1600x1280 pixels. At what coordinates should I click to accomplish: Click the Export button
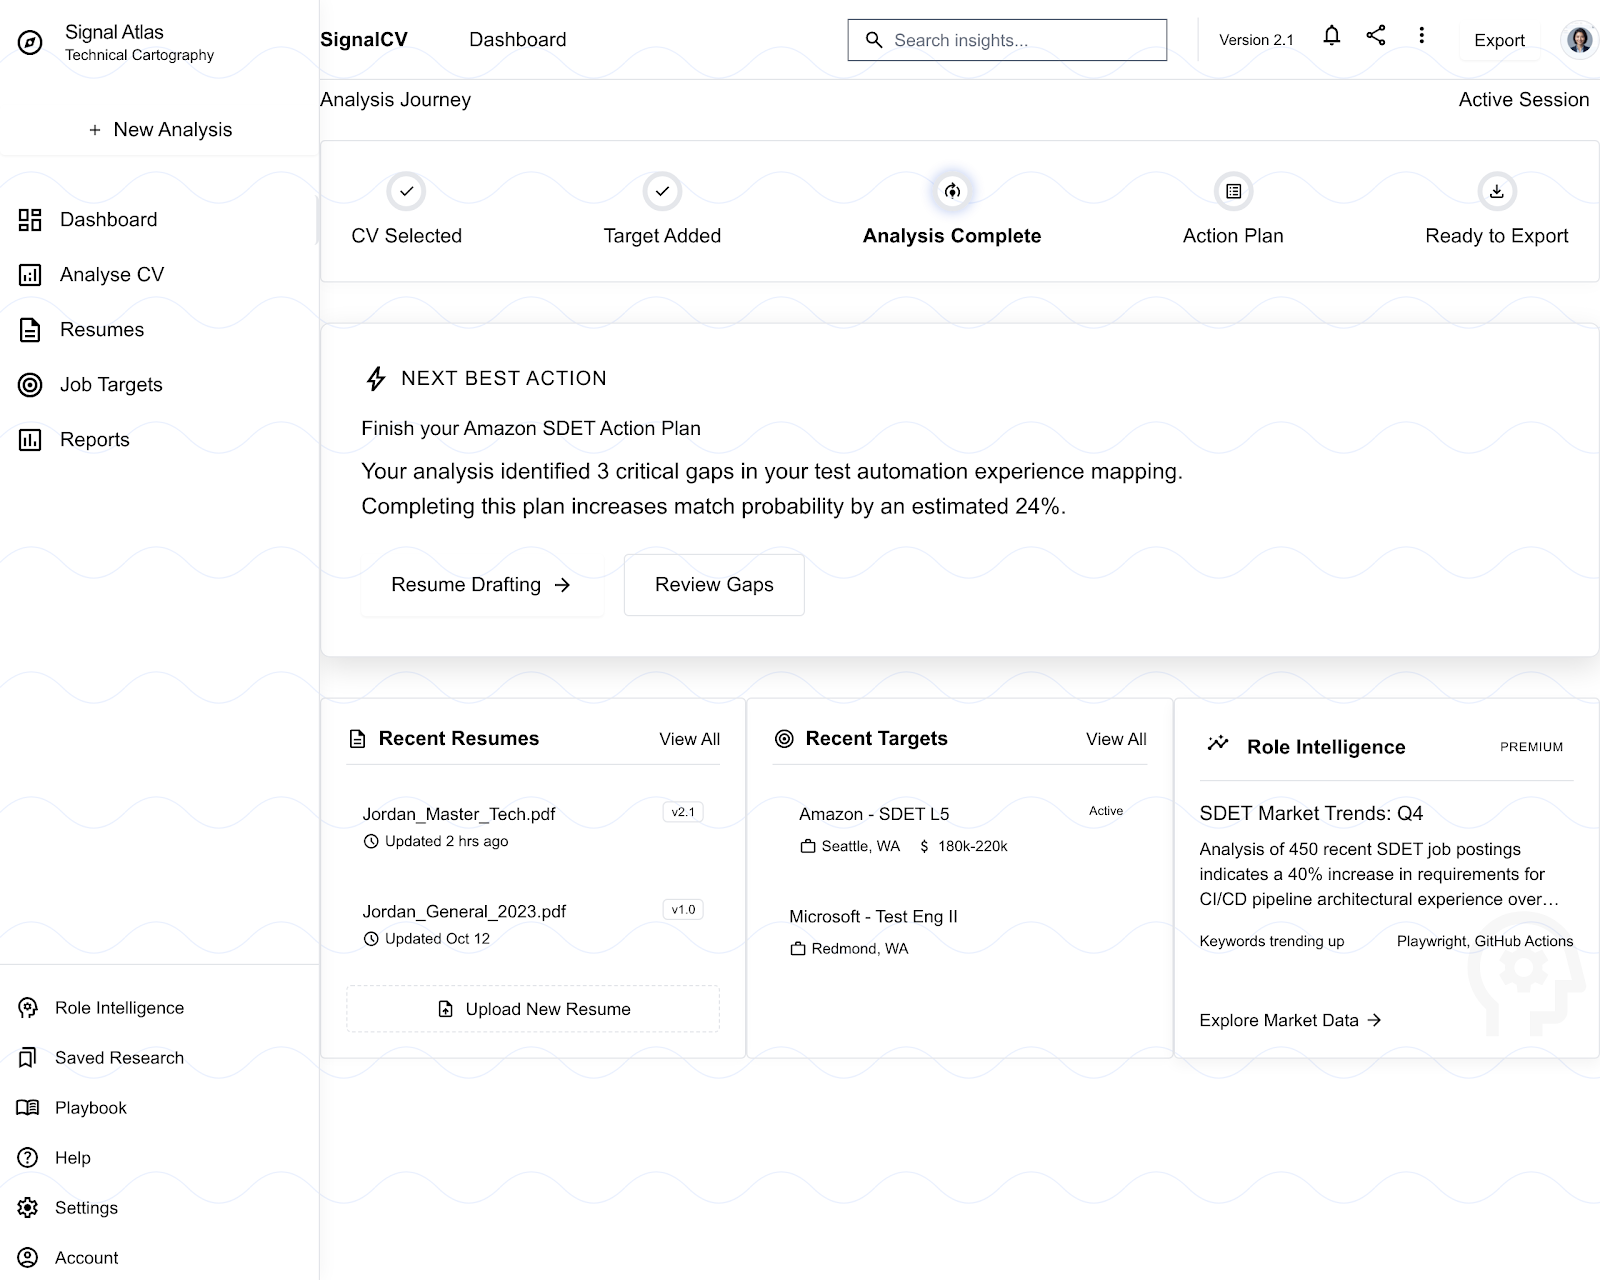pyautogui.click(x=1499, y=40)
